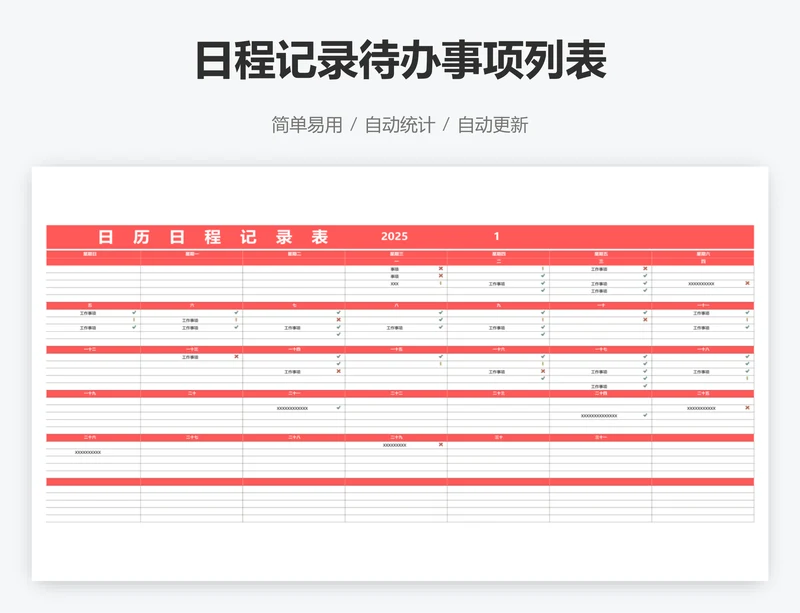Toggle first green check under day 五
The height and width of the screenshot is (613, 800).
coord(134,313)
